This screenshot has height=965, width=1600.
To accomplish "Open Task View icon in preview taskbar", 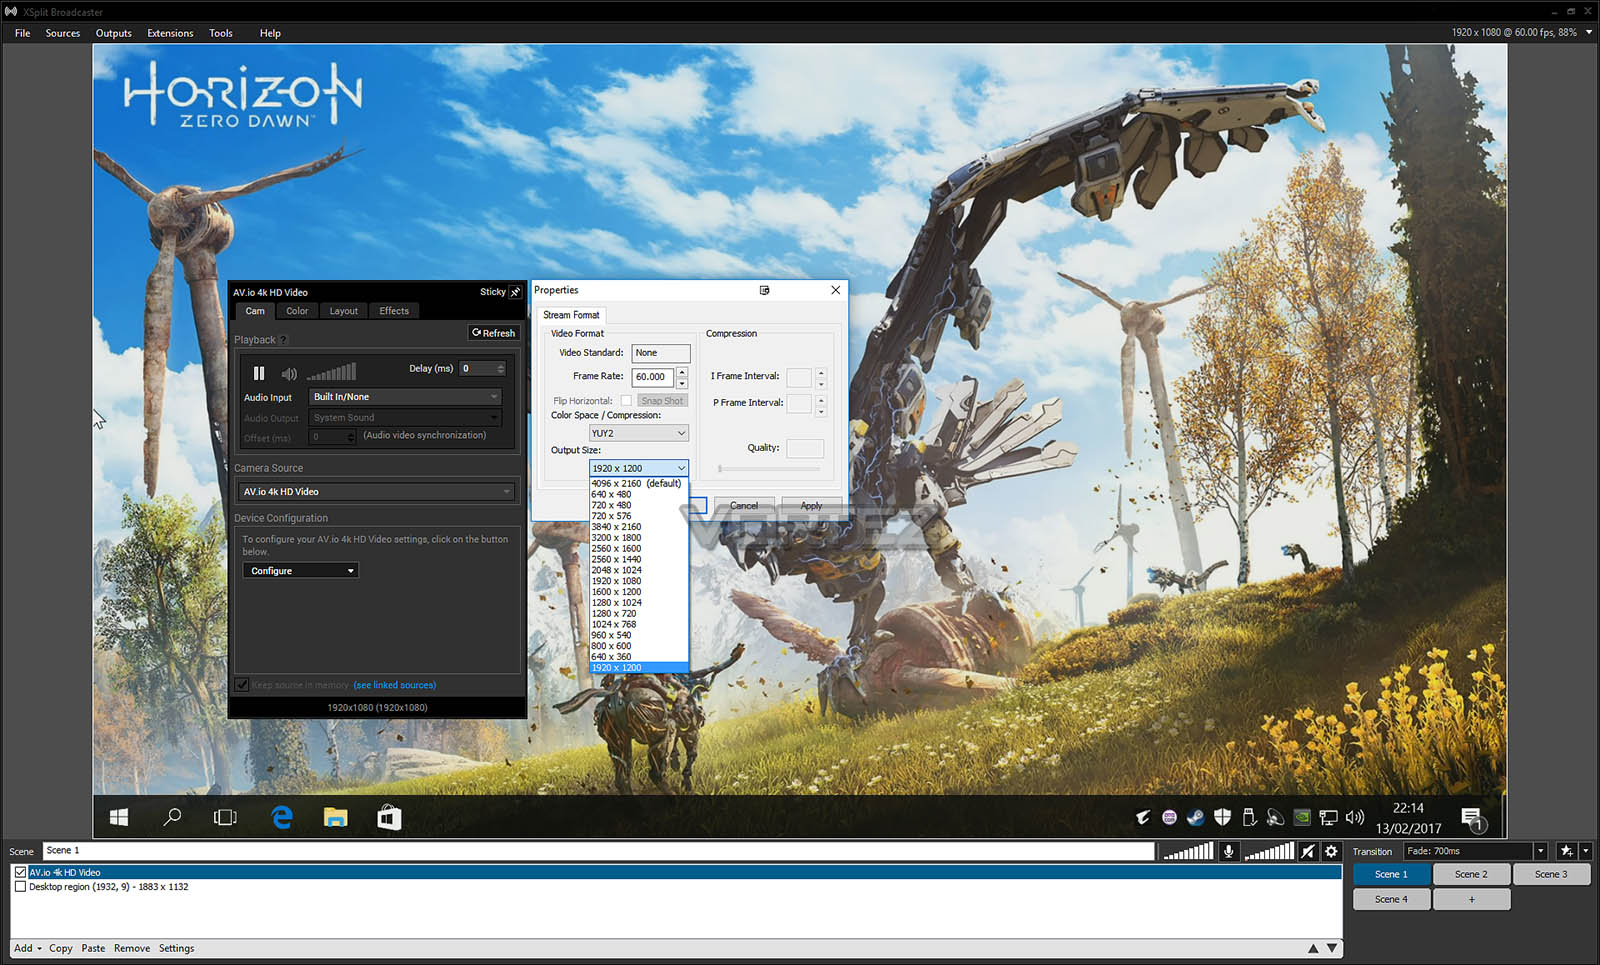I will click(x=225, y=817).
